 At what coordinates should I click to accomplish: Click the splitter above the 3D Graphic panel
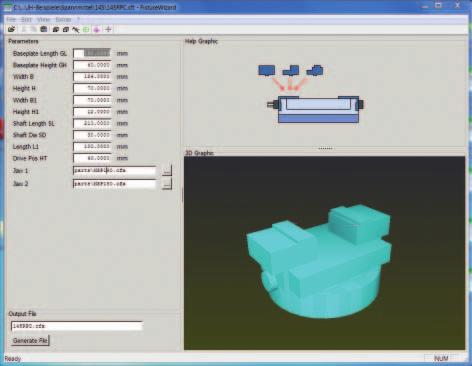(x=325, y=148)
